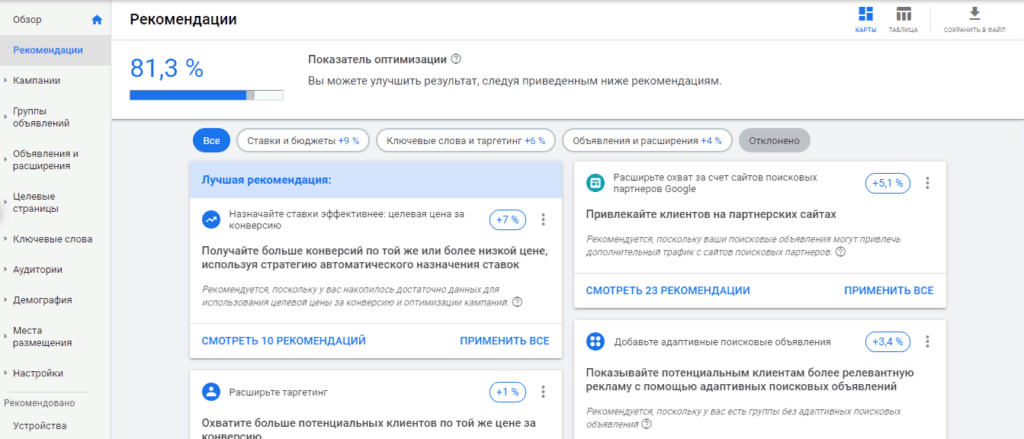Click the optimization score progress bar
The width and height of the screenshot is (1024, 439).
[206, 95]
